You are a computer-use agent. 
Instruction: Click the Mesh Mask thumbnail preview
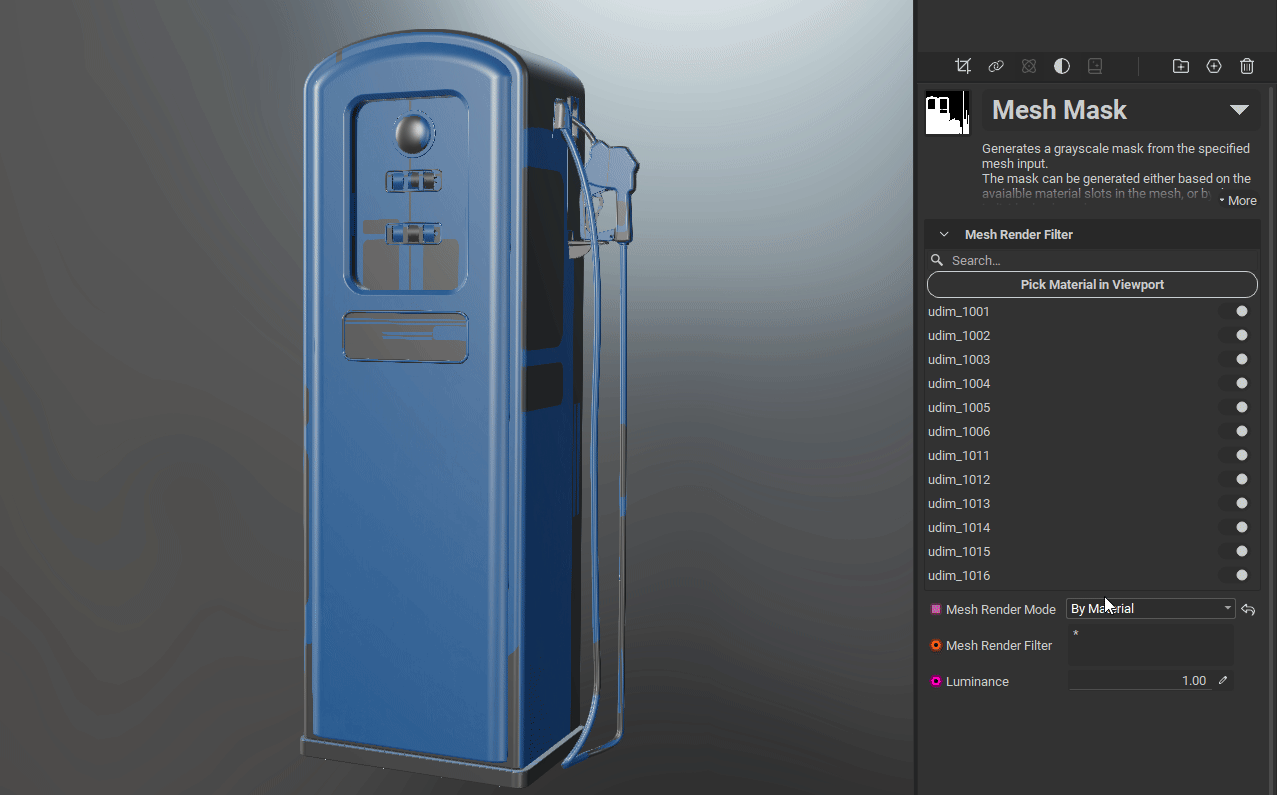[947, 112]
